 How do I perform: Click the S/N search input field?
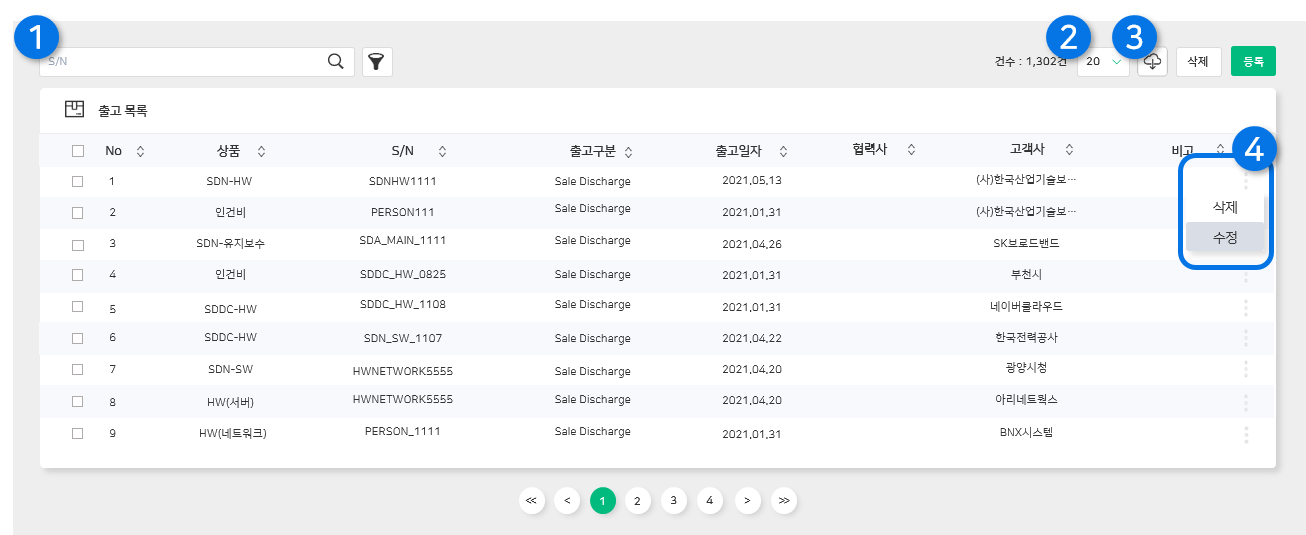(x=180, y=62)
